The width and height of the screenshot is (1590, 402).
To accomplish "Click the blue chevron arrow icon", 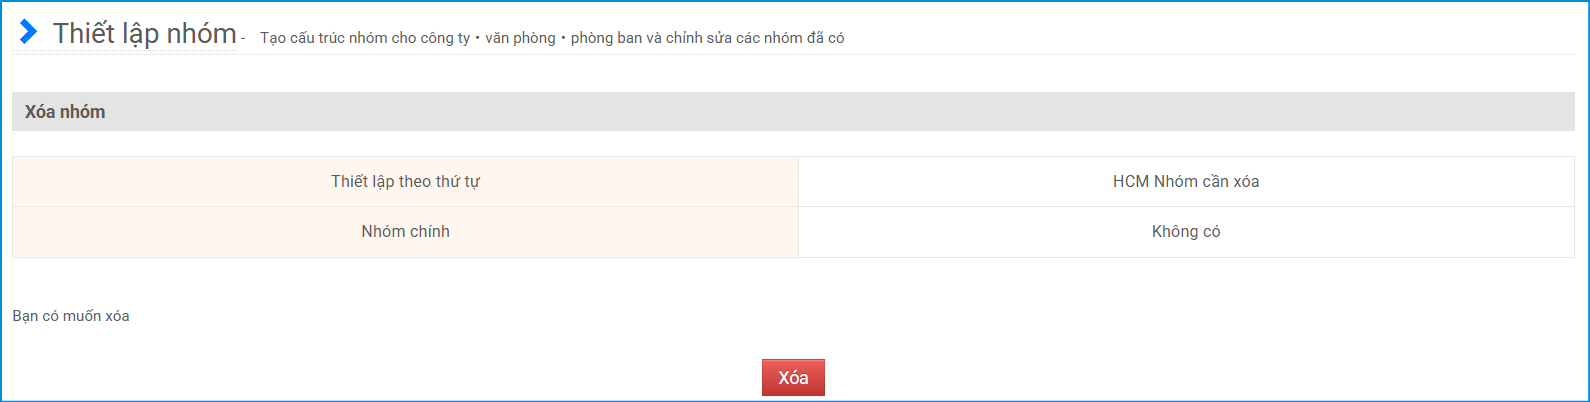I will pyautogui.click(x=29, y=32).
